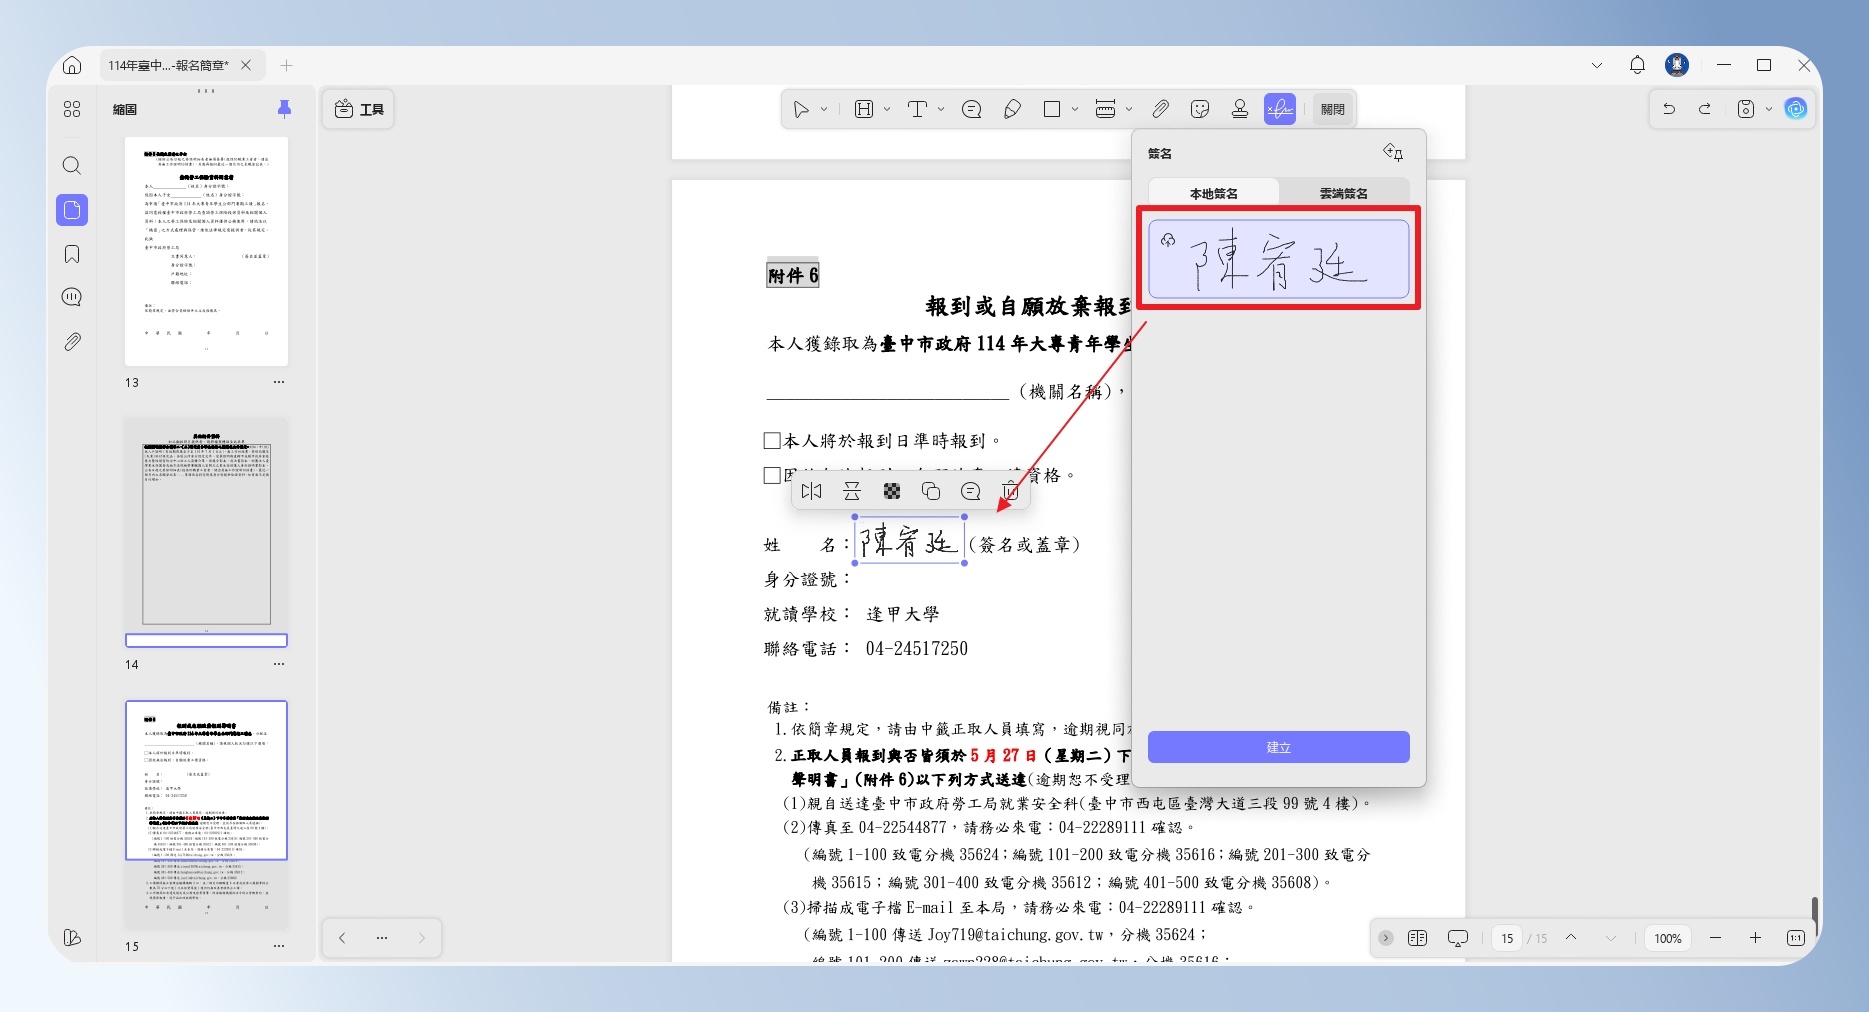
Task: Click the 關閉 button in toolbar
Action: click(x=1333, y=109)
